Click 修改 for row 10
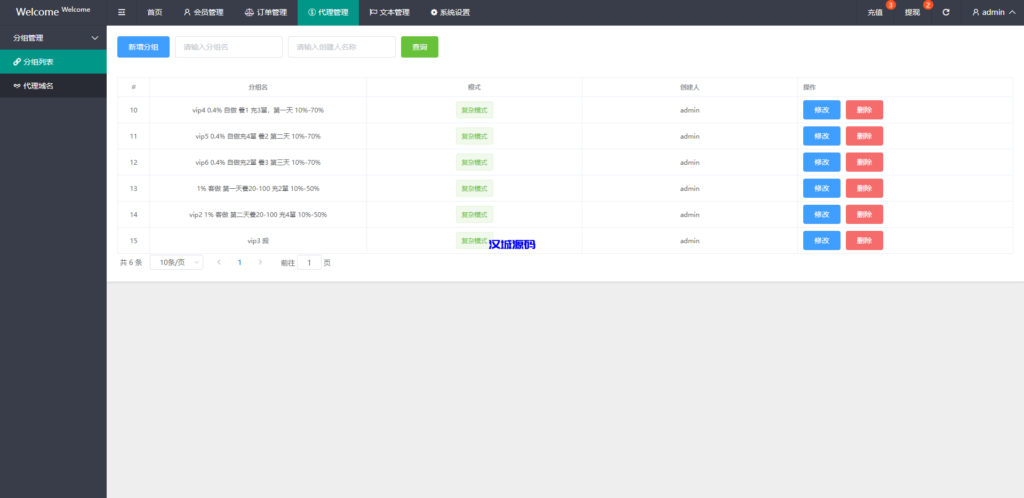 coord(821,110)
